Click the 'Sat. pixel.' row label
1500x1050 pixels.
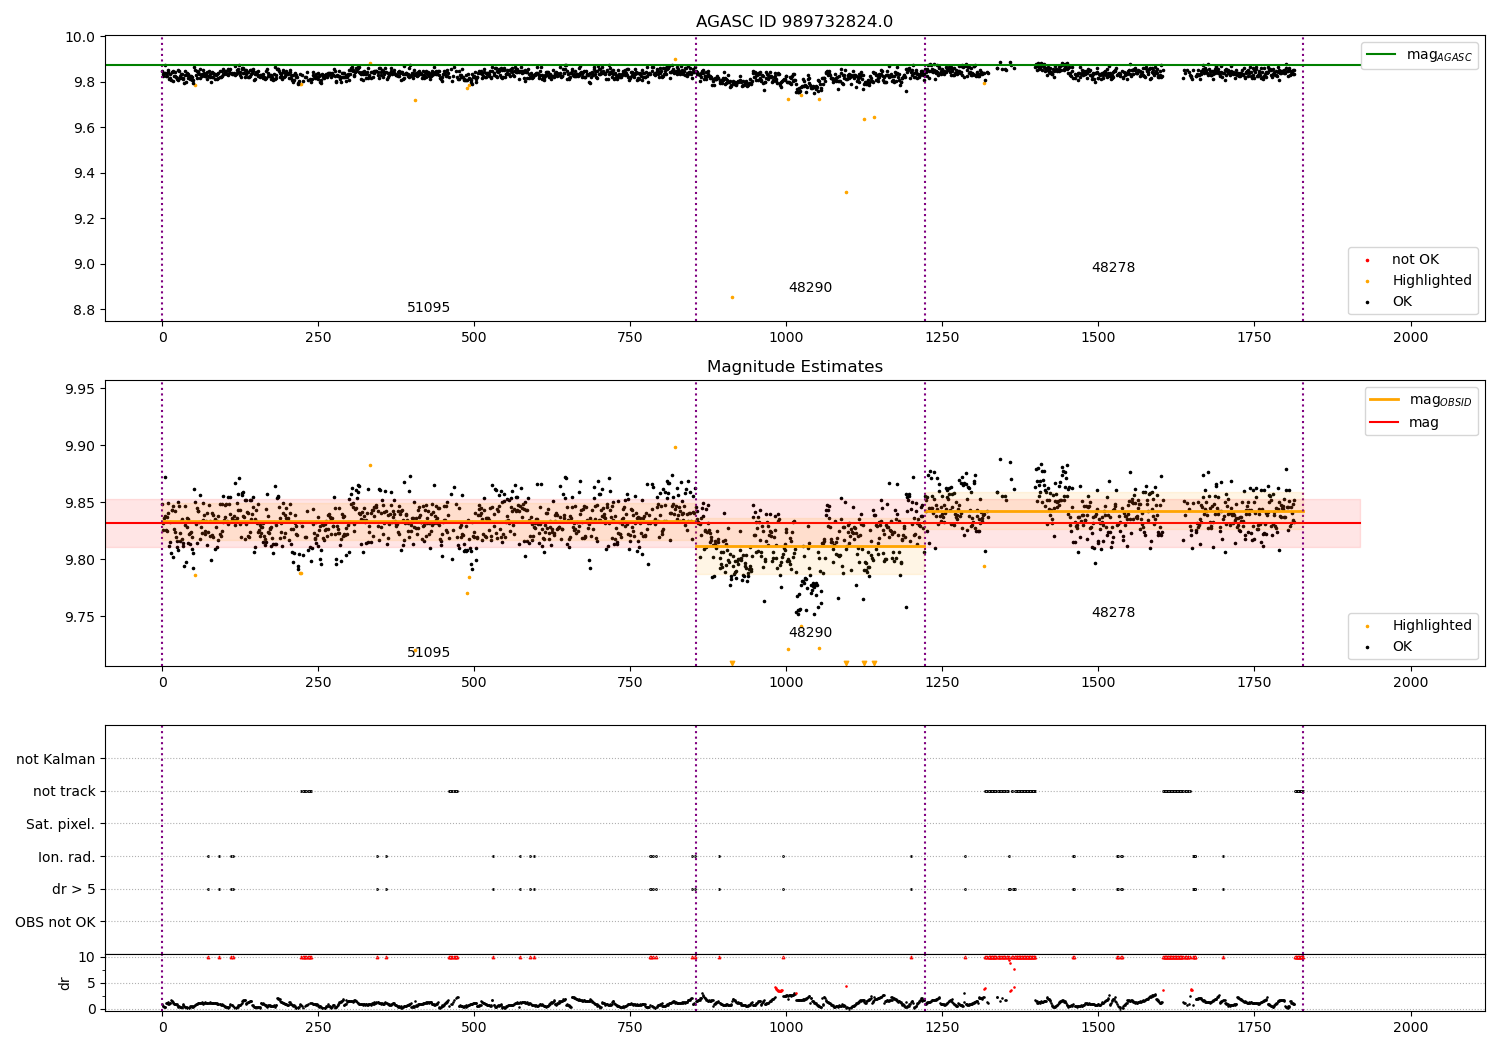coord(61,825)
